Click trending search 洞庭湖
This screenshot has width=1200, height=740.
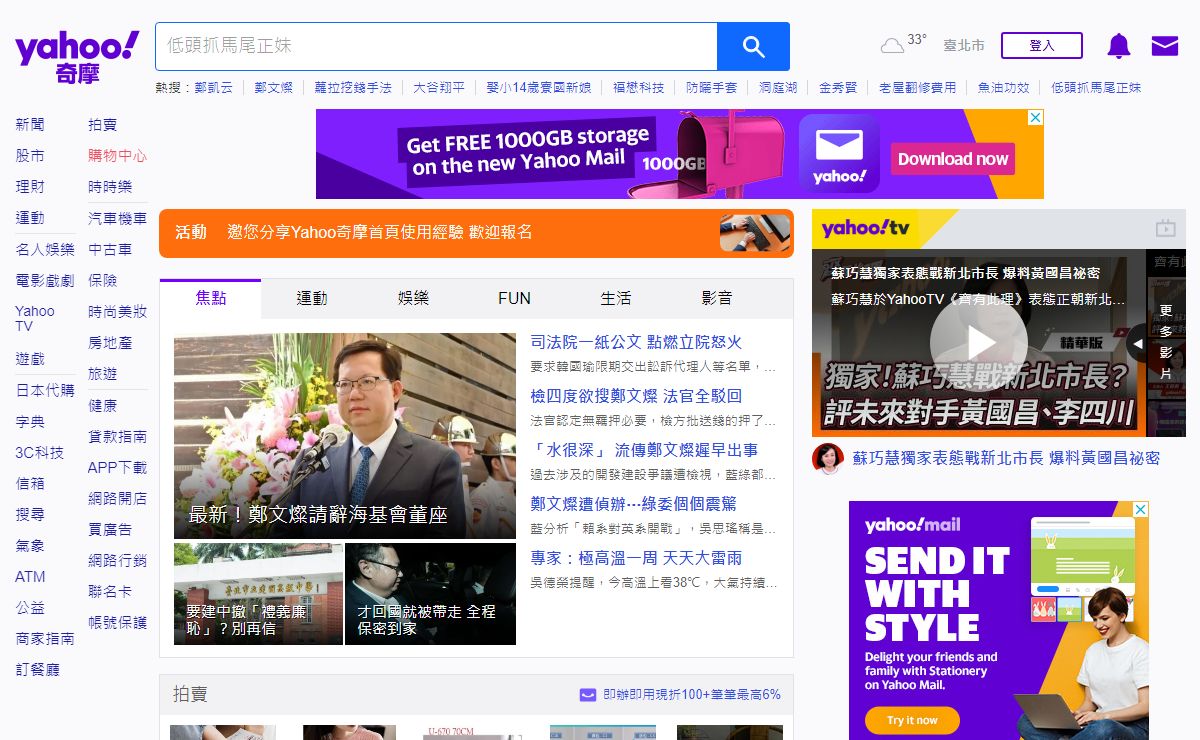click(778, 88)
